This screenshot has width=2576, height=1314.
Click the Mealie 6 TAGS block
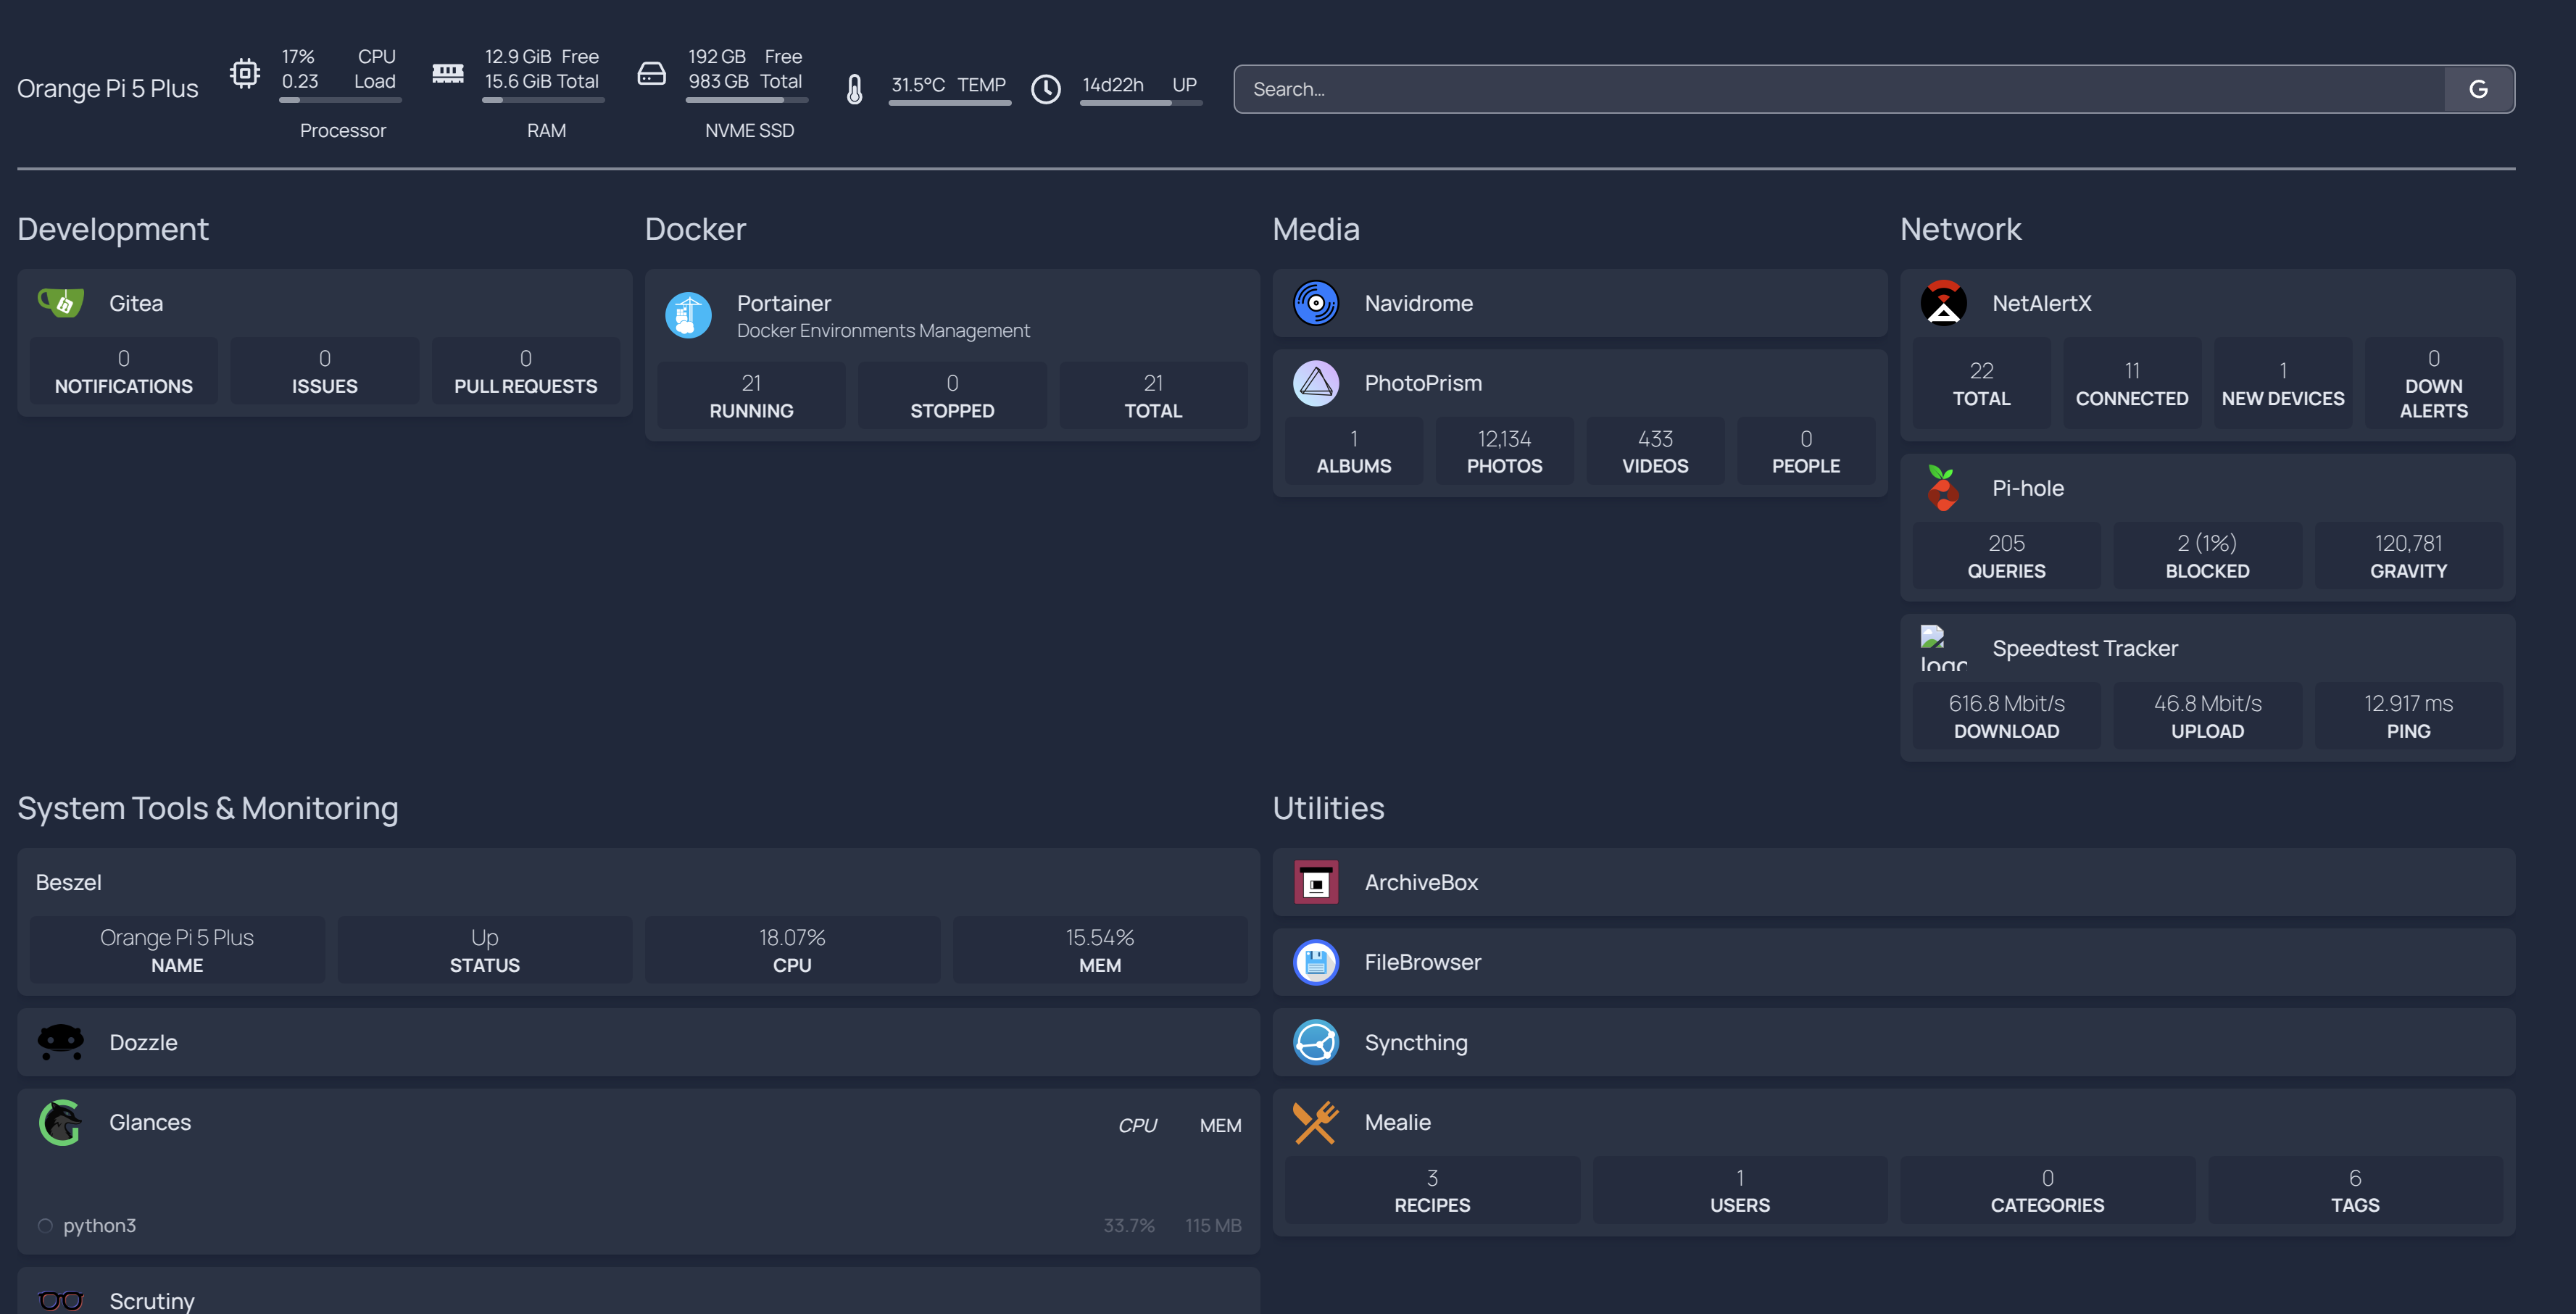coord(2355,1190)
